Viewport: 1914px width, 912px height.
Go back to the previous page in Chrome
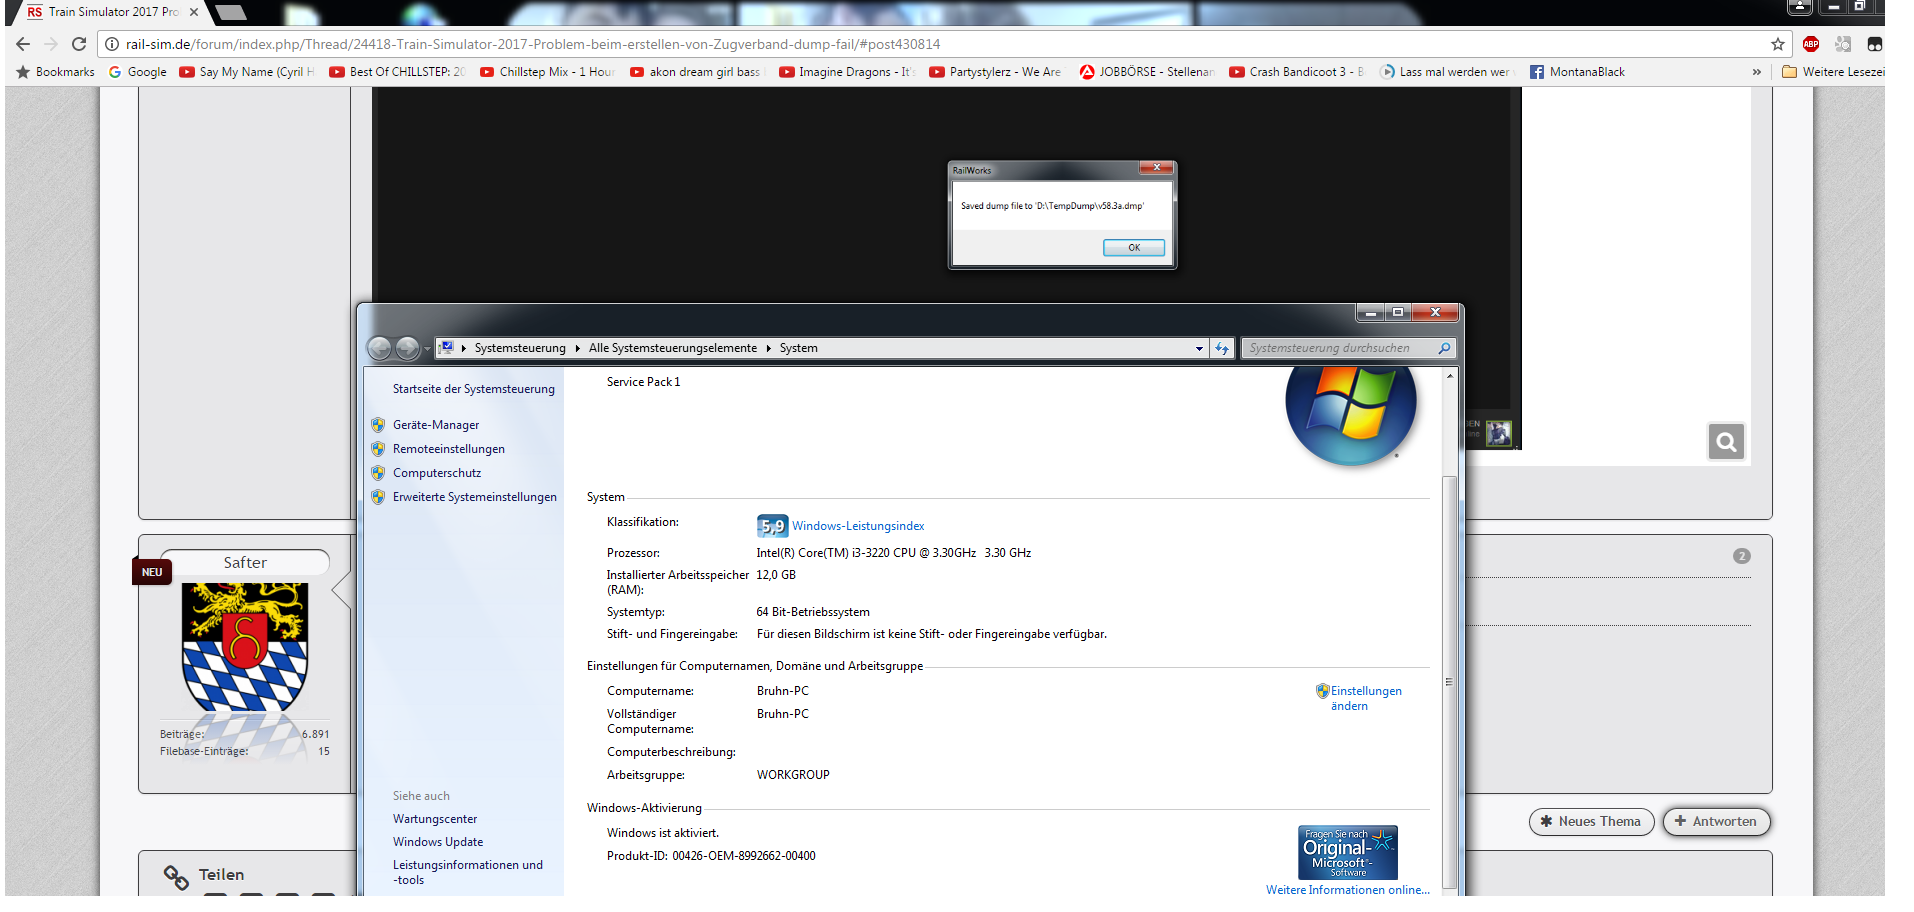[23, 44]
